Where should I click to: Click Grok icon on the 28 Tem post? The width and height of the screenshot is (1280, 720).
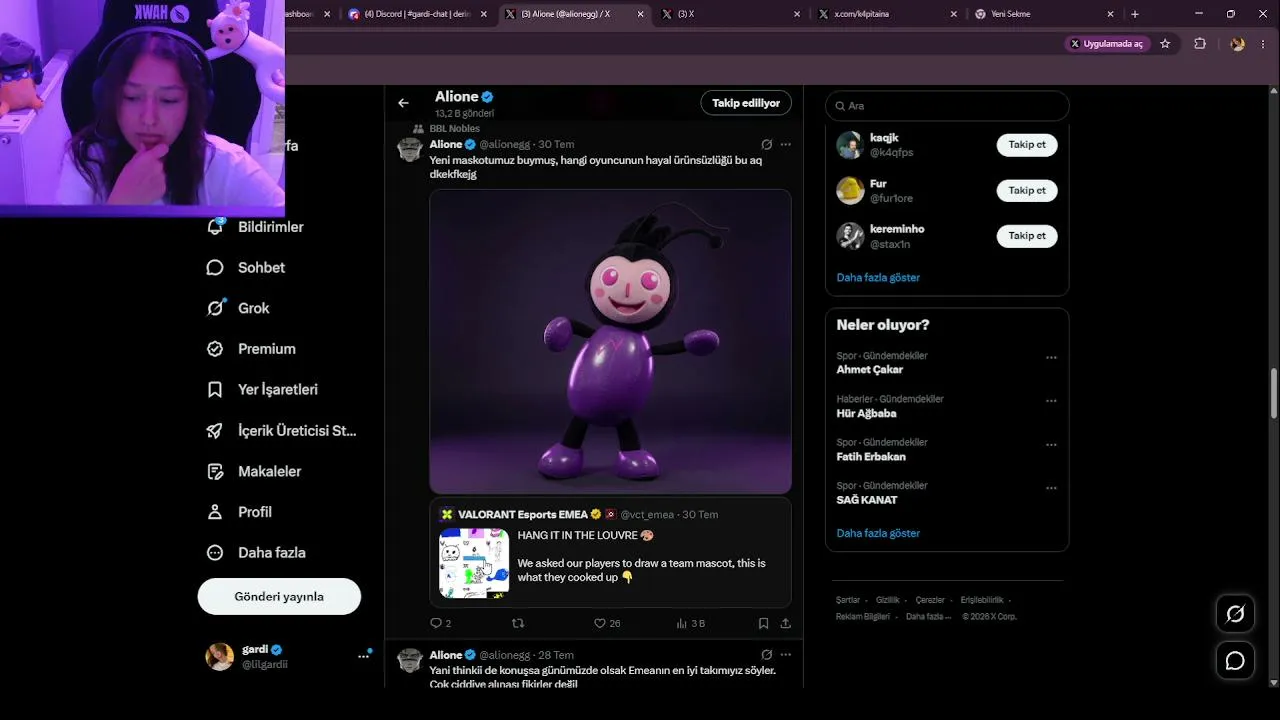tap(767, 655)
